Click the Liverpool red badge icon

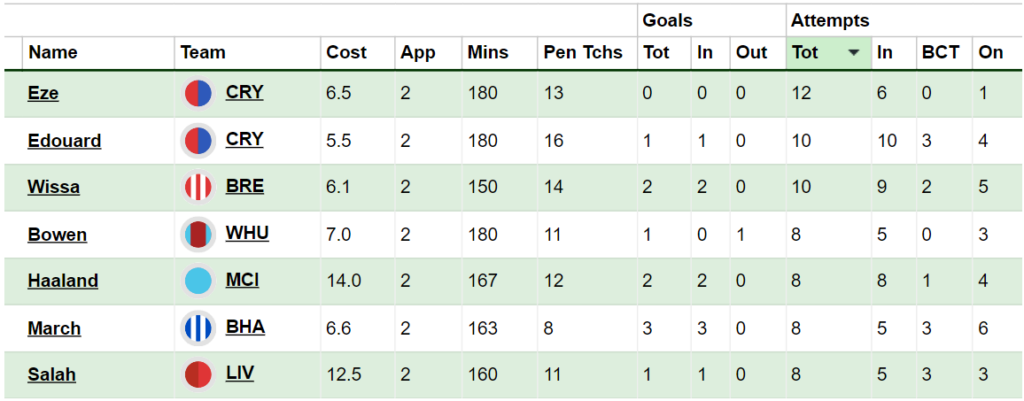coord(198,376)
